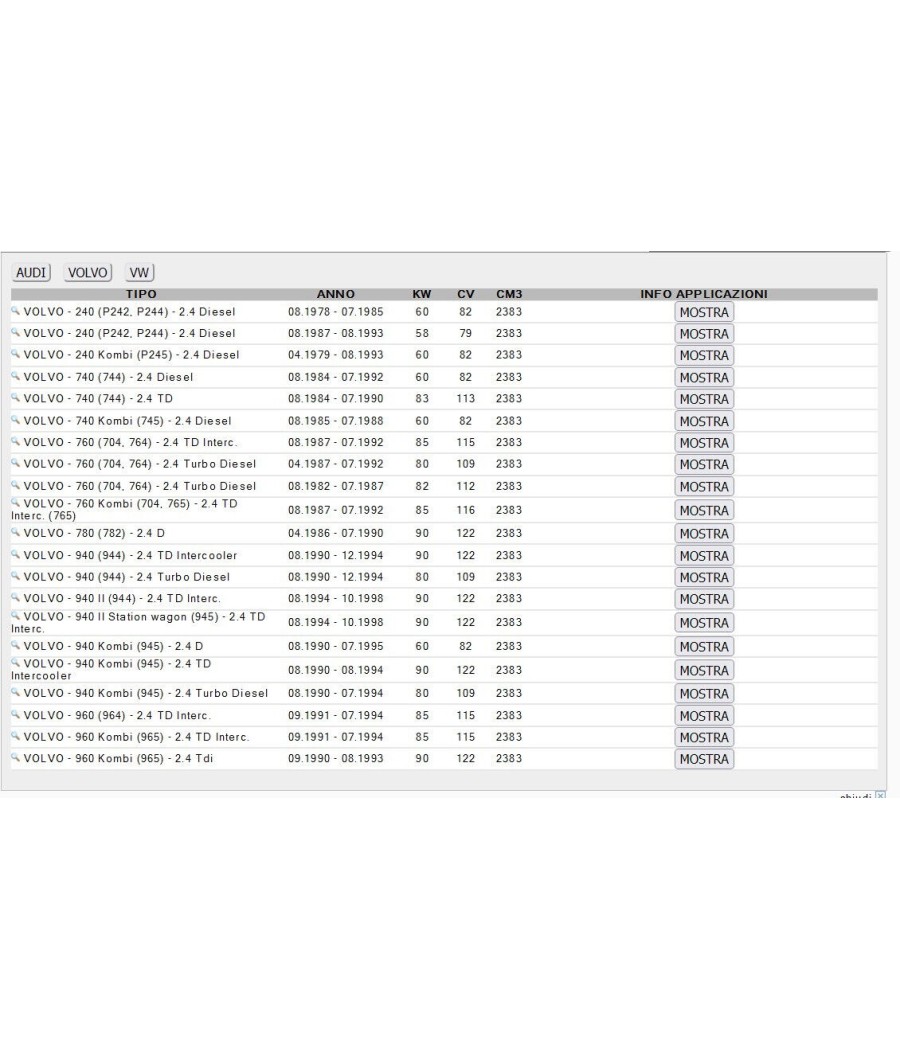Select year range 04.1979 - 08.1993
Viewport: 900px width, 1050px height.
point(335,355)
